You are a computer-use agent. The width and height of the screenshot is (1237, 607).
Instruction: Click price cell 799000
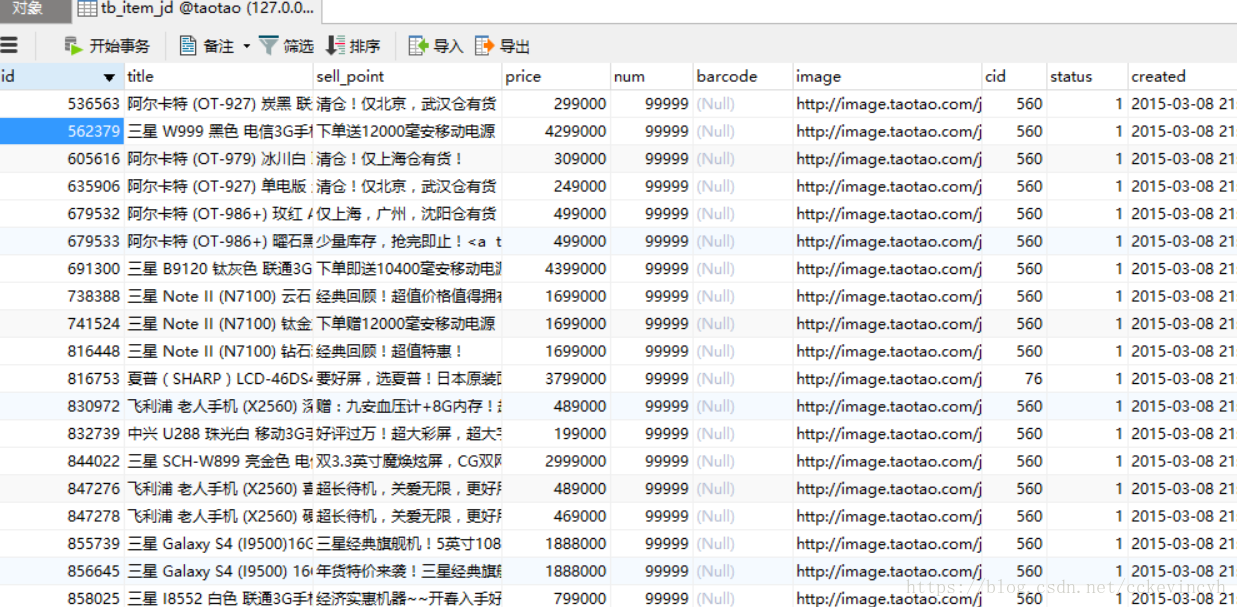click(556, 599)
